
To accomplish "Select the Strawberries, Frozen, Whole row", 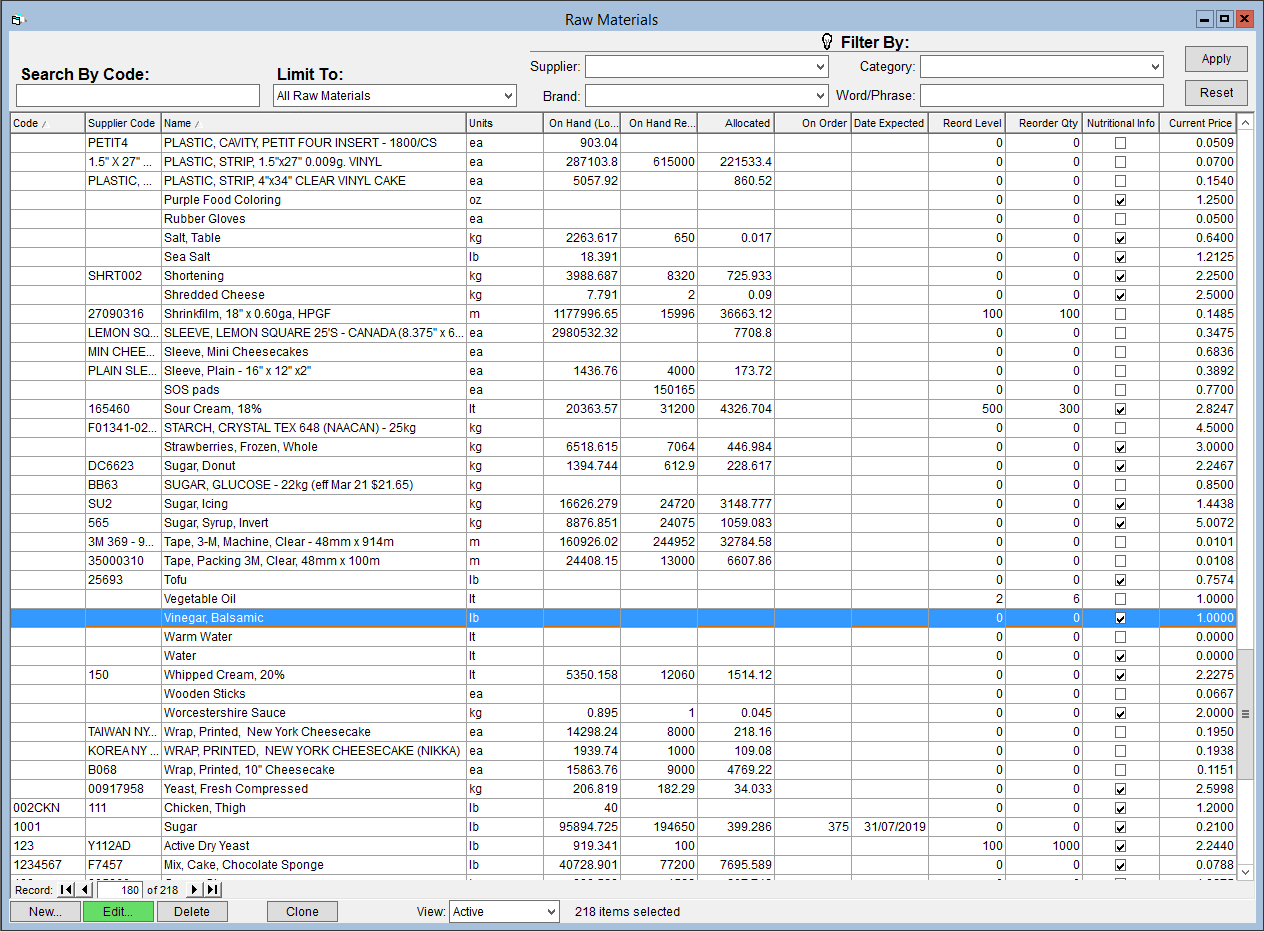I will click(x=623, y=447).
